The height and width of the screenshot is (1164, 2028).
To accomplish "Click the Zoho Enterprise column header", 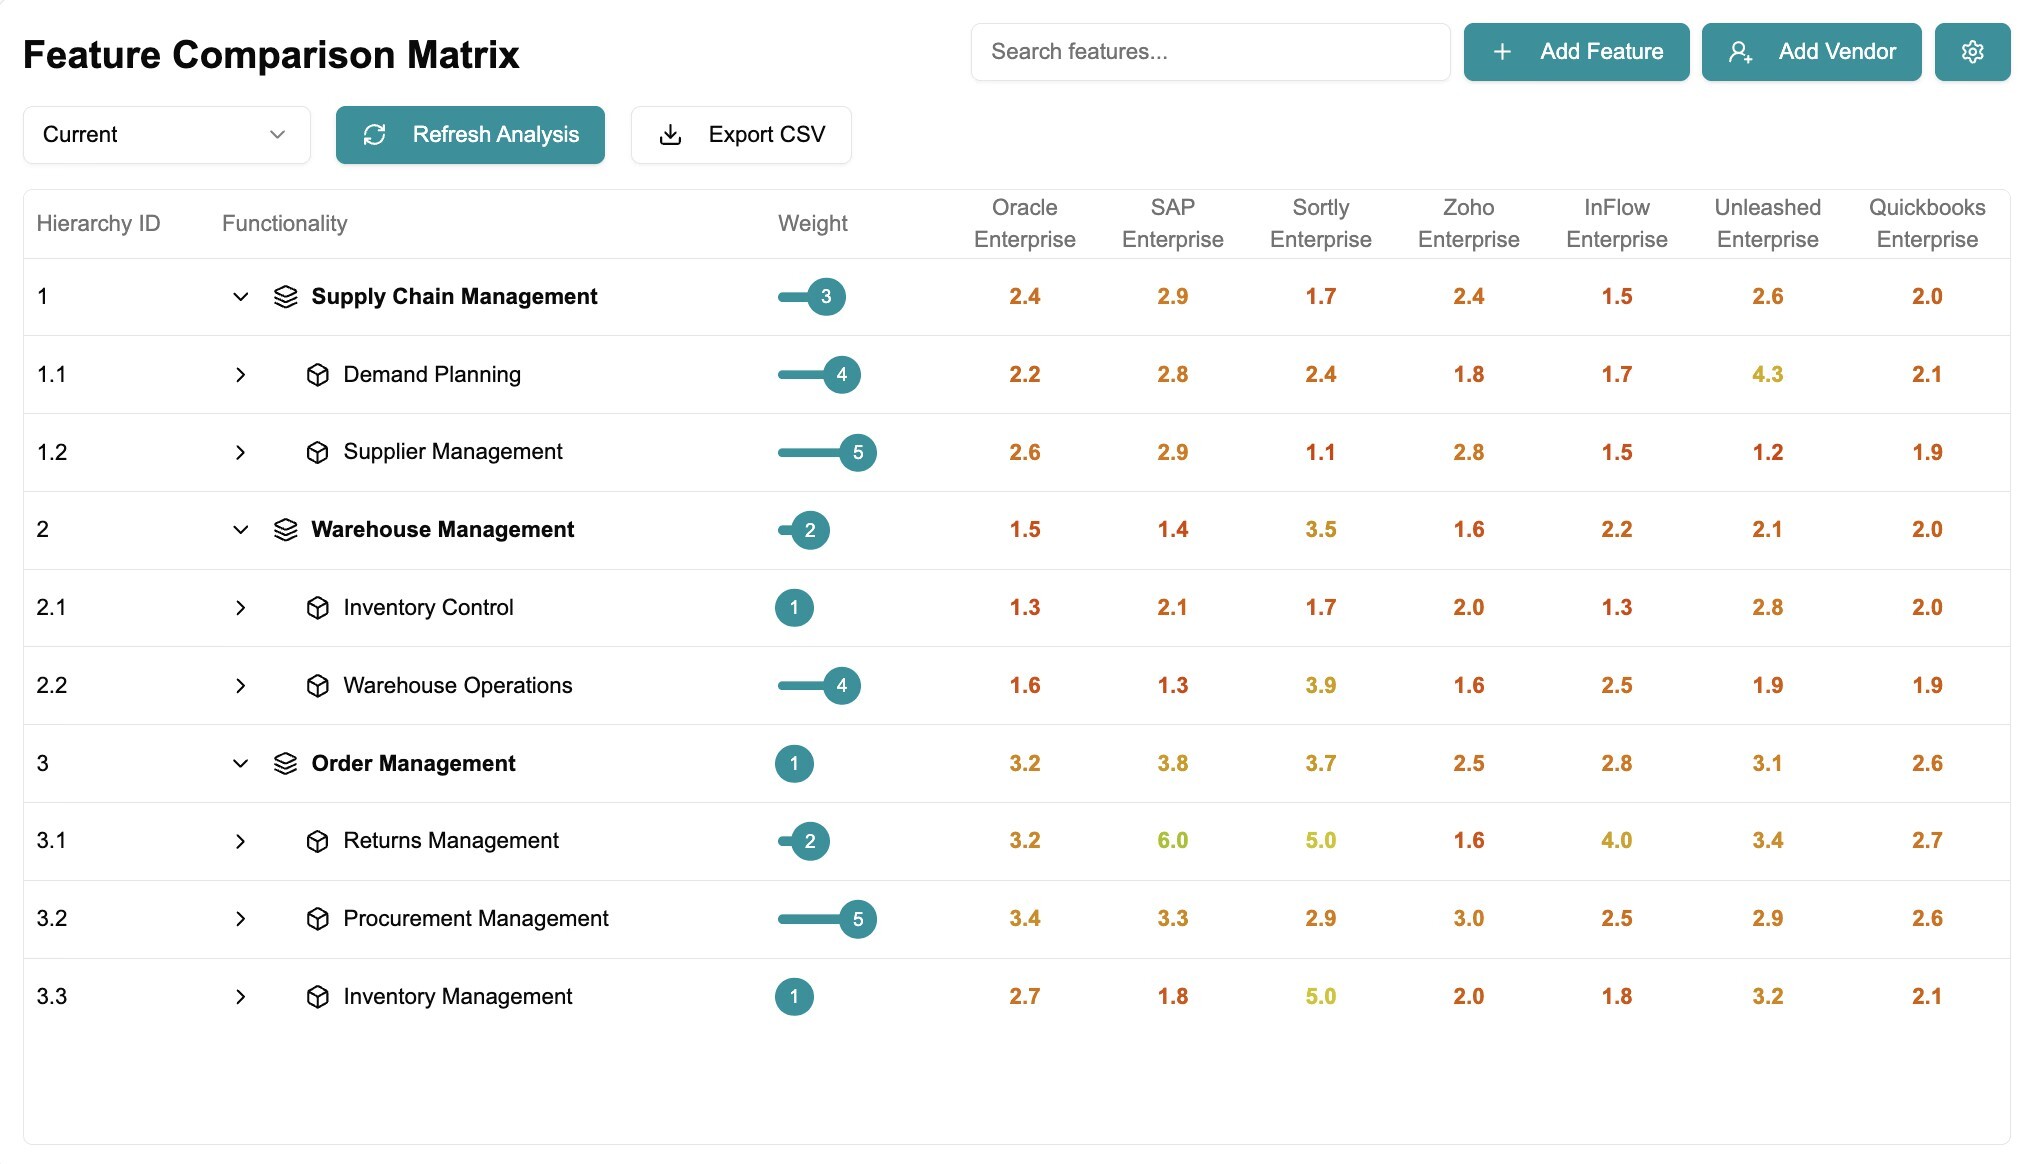I will [x=1469, y=224].
